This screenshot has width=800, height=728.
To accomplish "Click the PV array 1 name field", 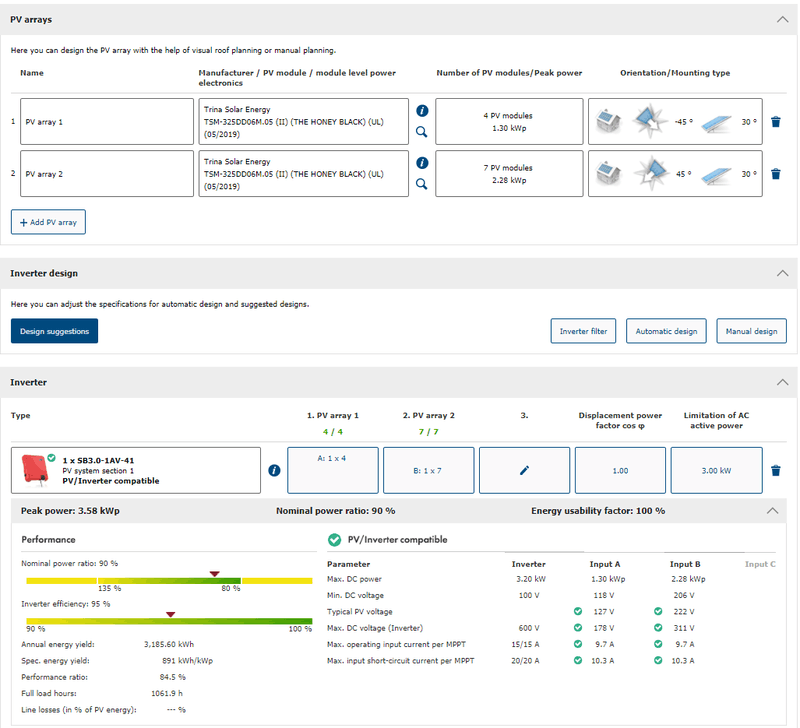I will click(x=107, y=122).
